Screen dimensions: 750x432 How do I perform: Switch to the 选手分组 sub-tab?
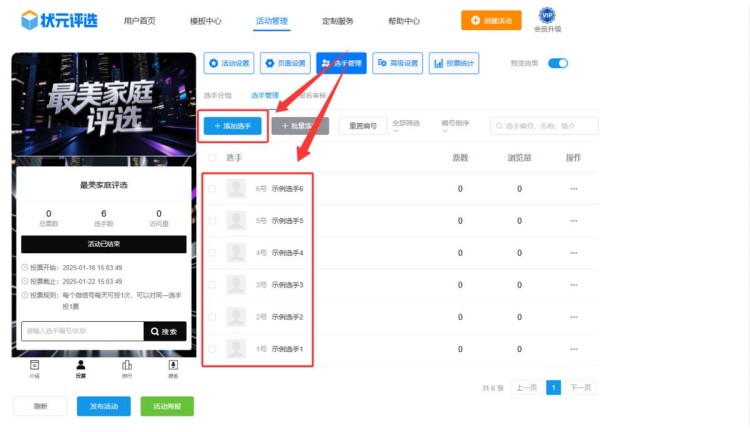pyautogui.click(x=217, y=96)
